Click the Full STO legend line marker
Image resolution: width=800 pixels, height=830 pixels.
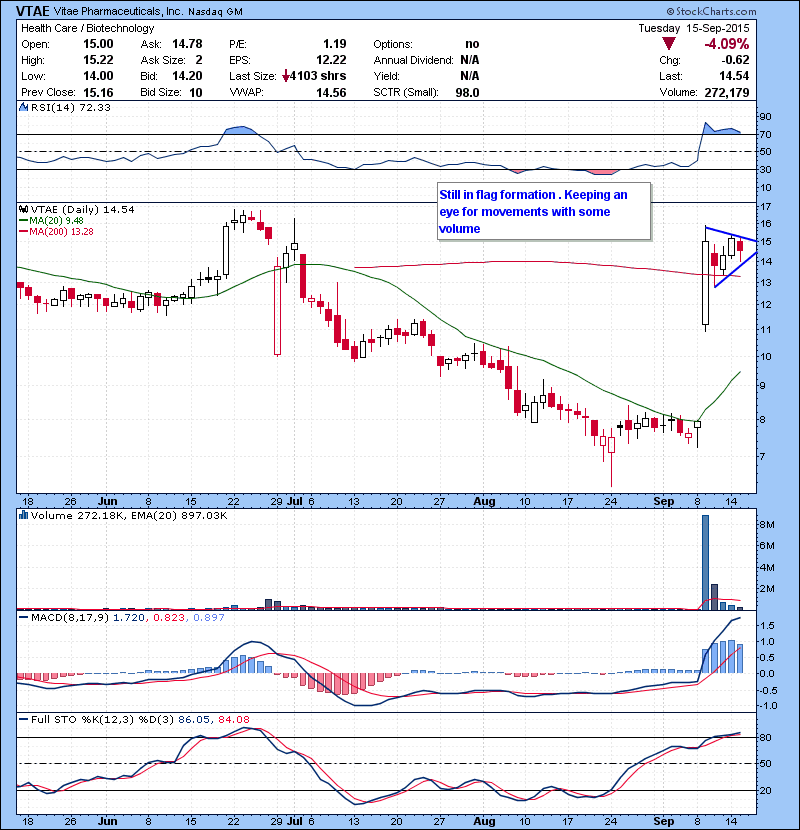23,719
